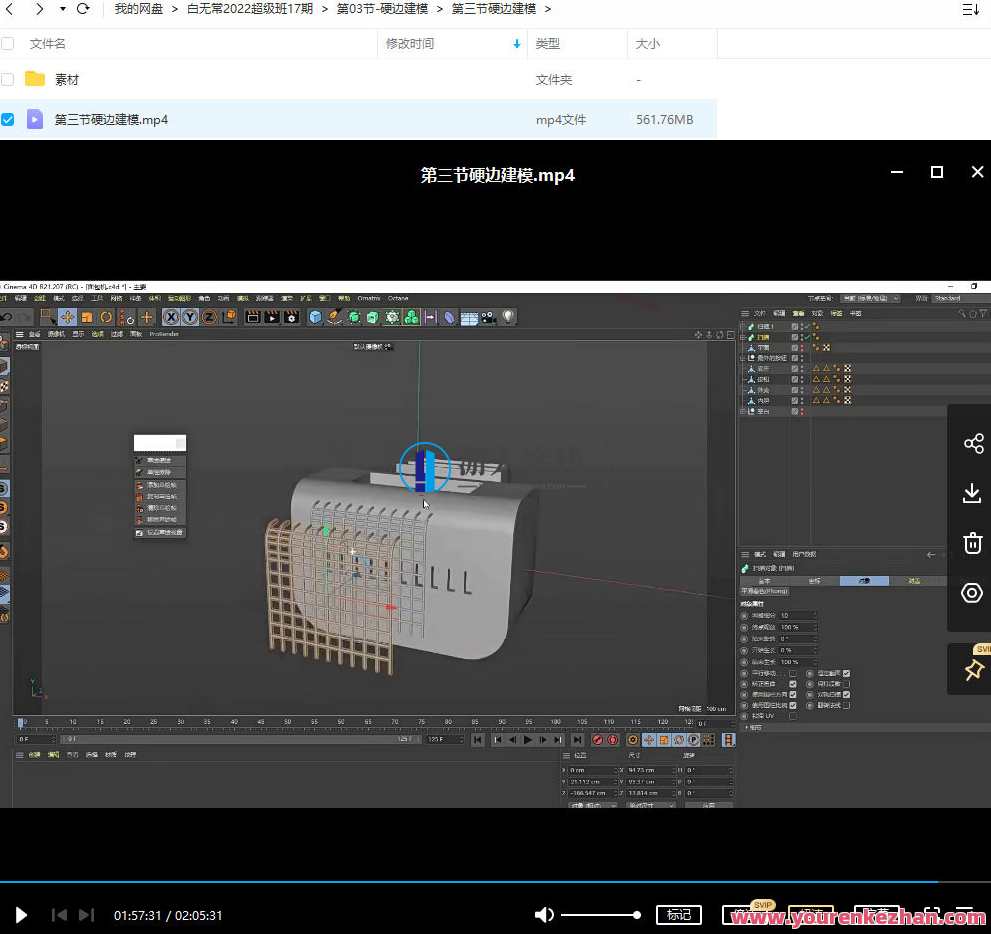Delete the file using trash icon
991x934 pixels.
(972, 543)
